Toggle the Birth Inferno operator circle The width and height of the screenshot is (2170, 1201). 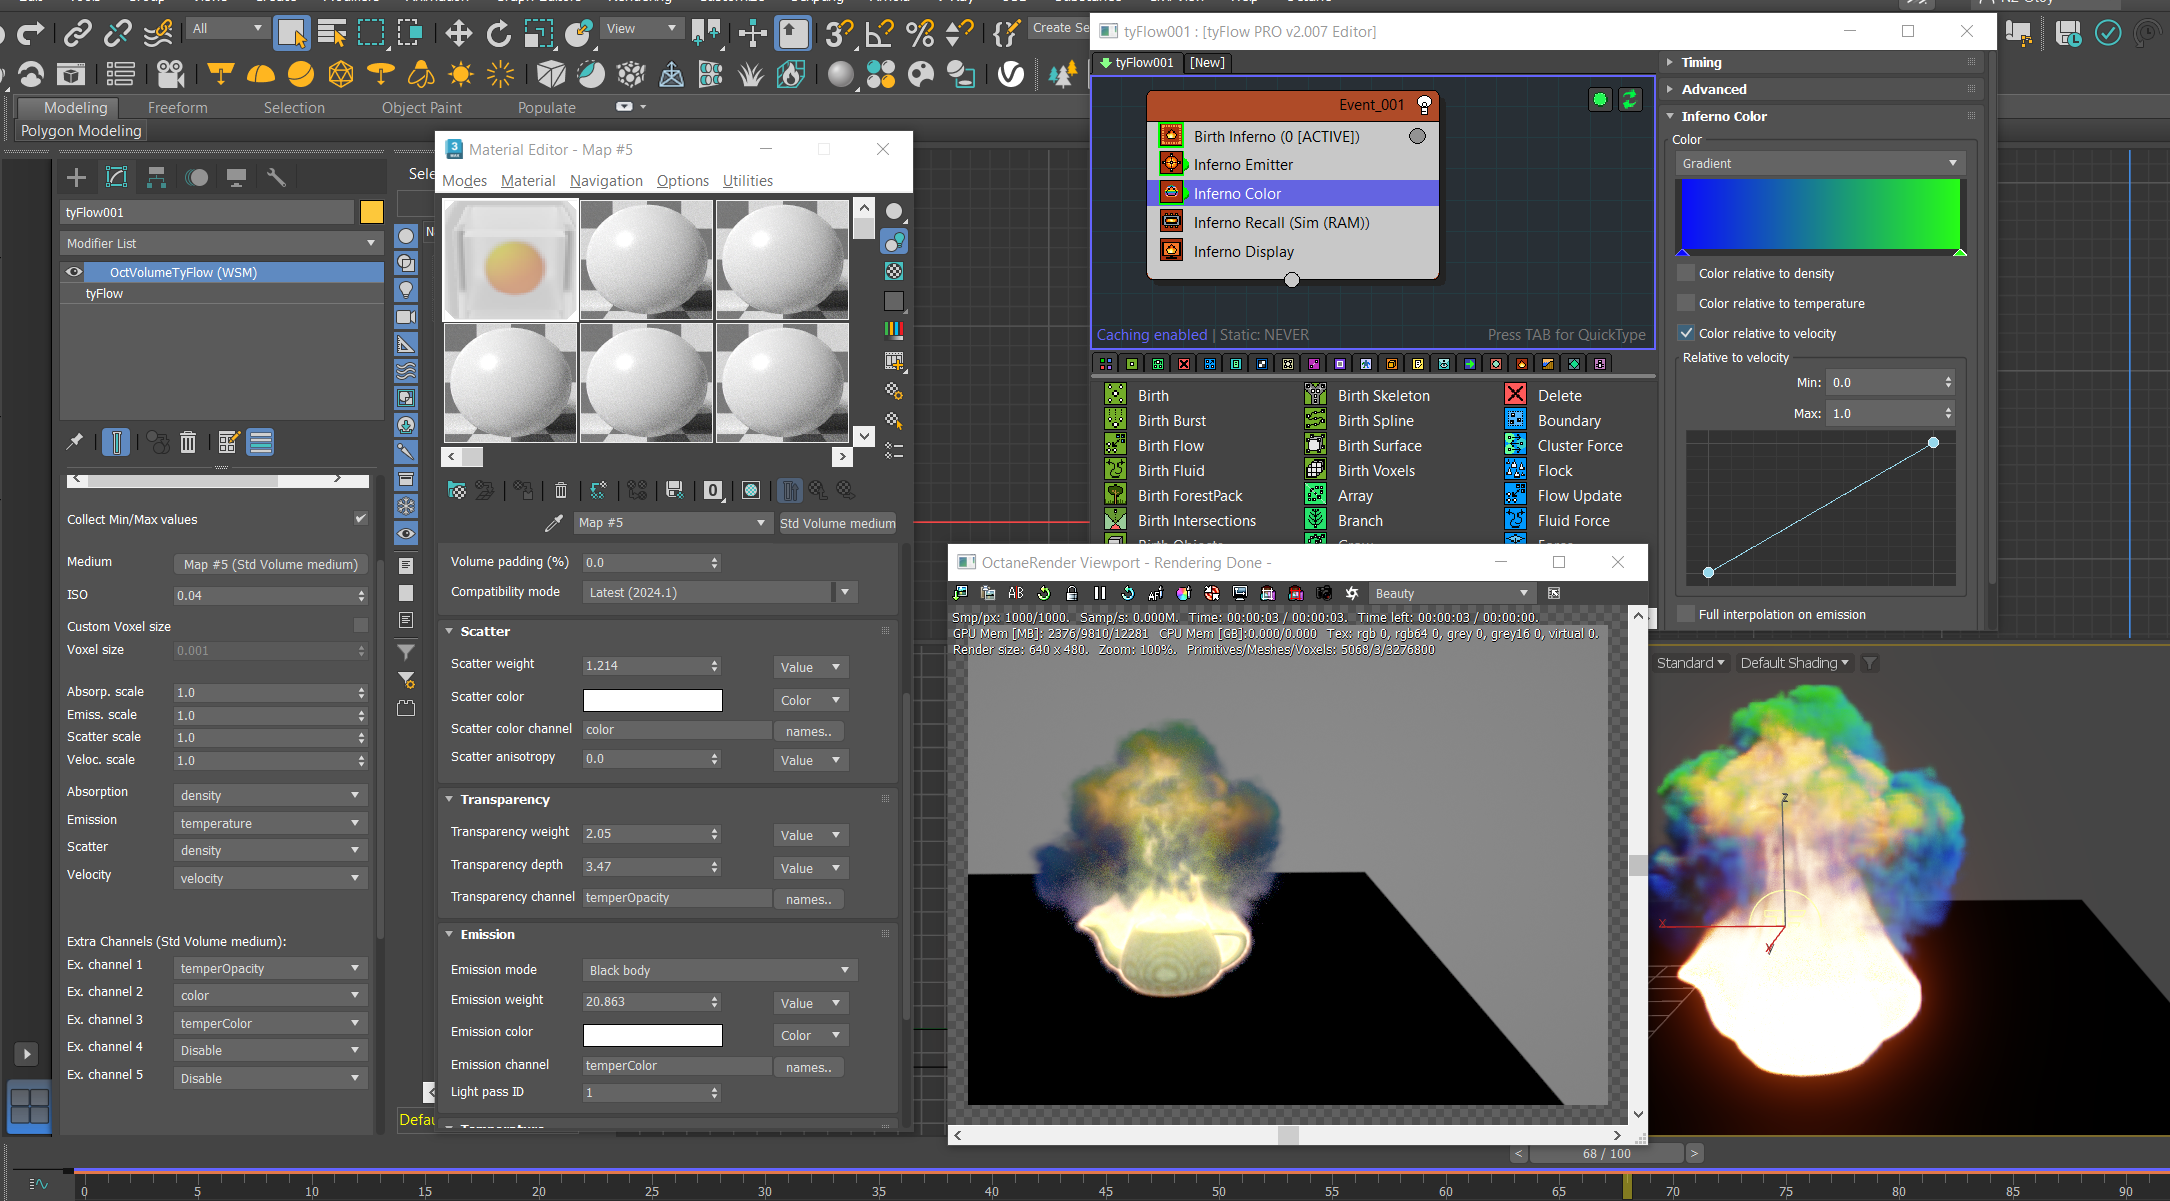1418,136
